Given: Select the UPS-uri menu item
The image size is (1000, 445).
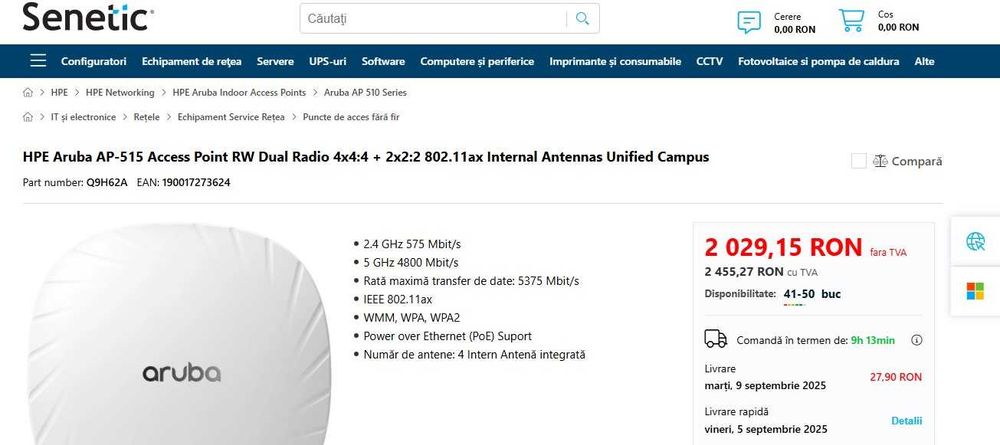Looking at the screenshot, I should point(328,61).
